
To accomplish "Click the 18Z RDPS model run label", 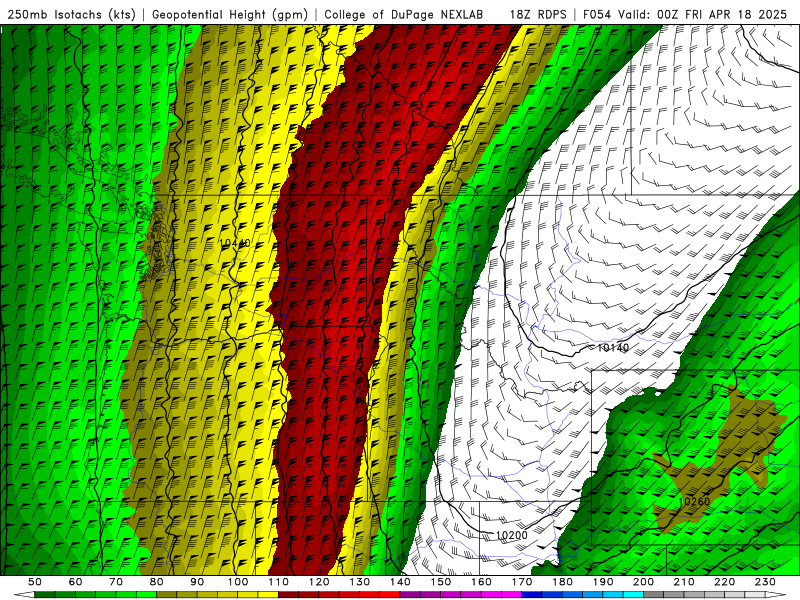I will pos(538,15).
